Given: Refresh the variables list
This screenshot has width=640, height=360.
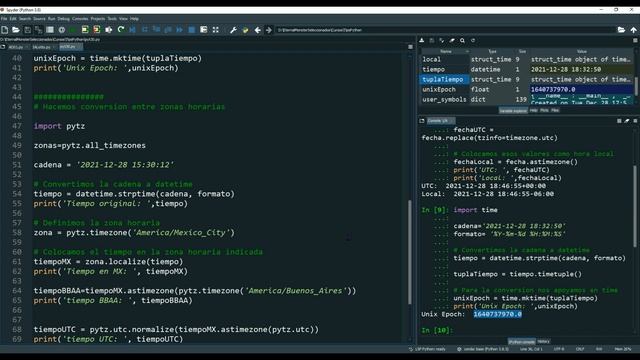Looking at the screenshot, I should point(473,40).
